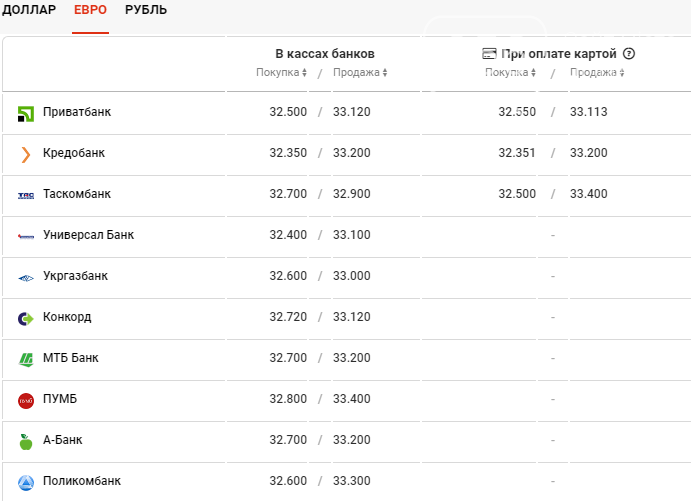Click the card icon beside При оплате картой
This screenshot has width=691, height=502.
[x=489, y=54]
